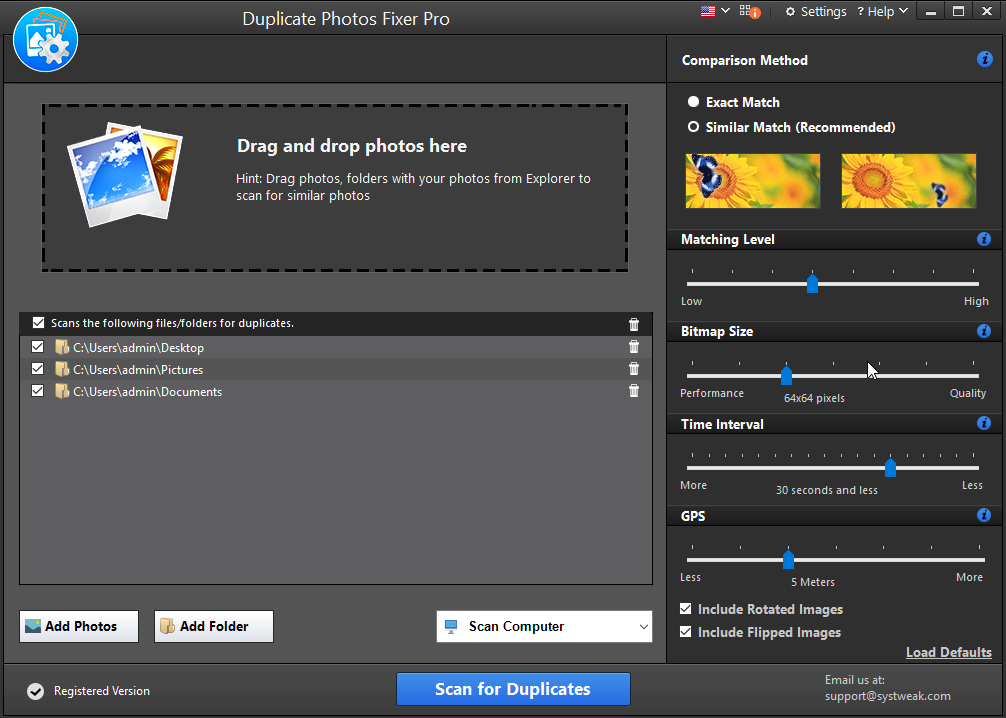
Task: Click the Load Defaults link
Action: click(x=948, y=652)
